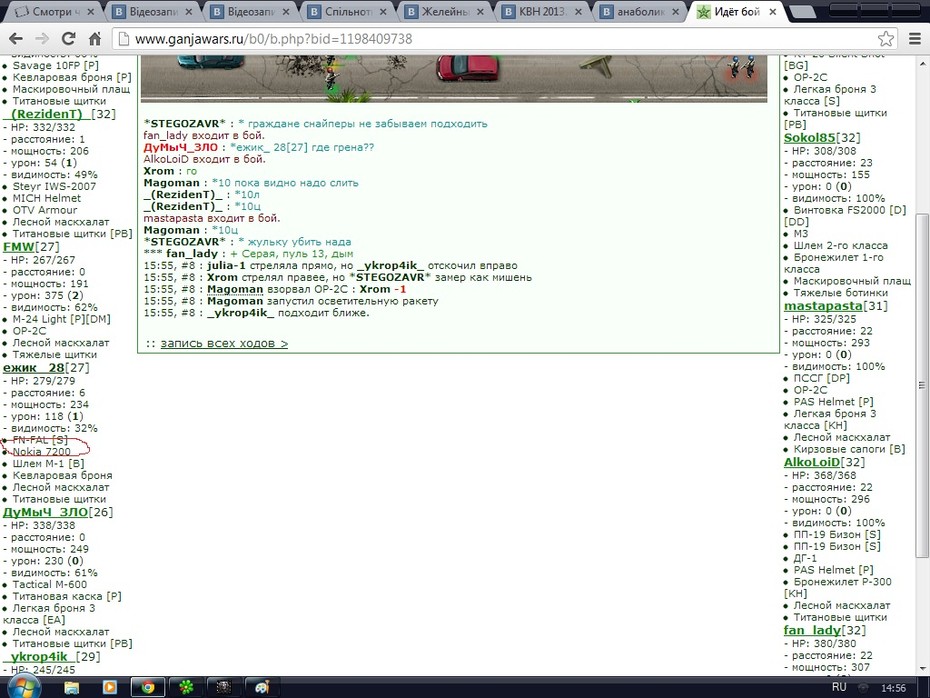Screen dimensions: 930x698
Task: Open new tab button
Action: (803, 11)
